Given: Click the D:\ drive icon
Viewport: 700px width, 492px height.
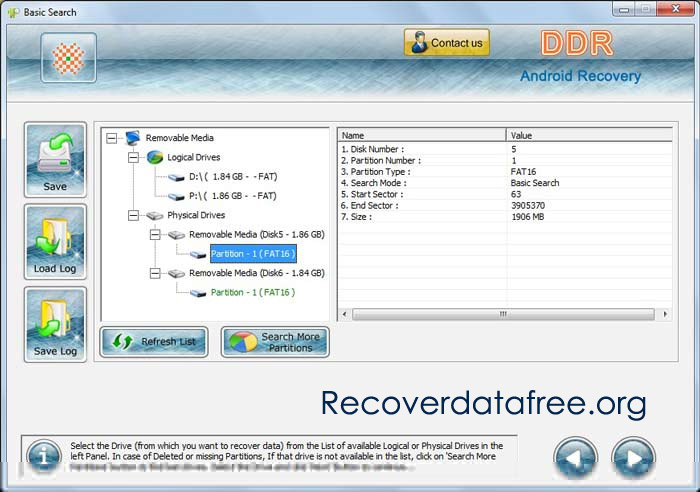Looking at the screenshot, I should tap(176, 178).
